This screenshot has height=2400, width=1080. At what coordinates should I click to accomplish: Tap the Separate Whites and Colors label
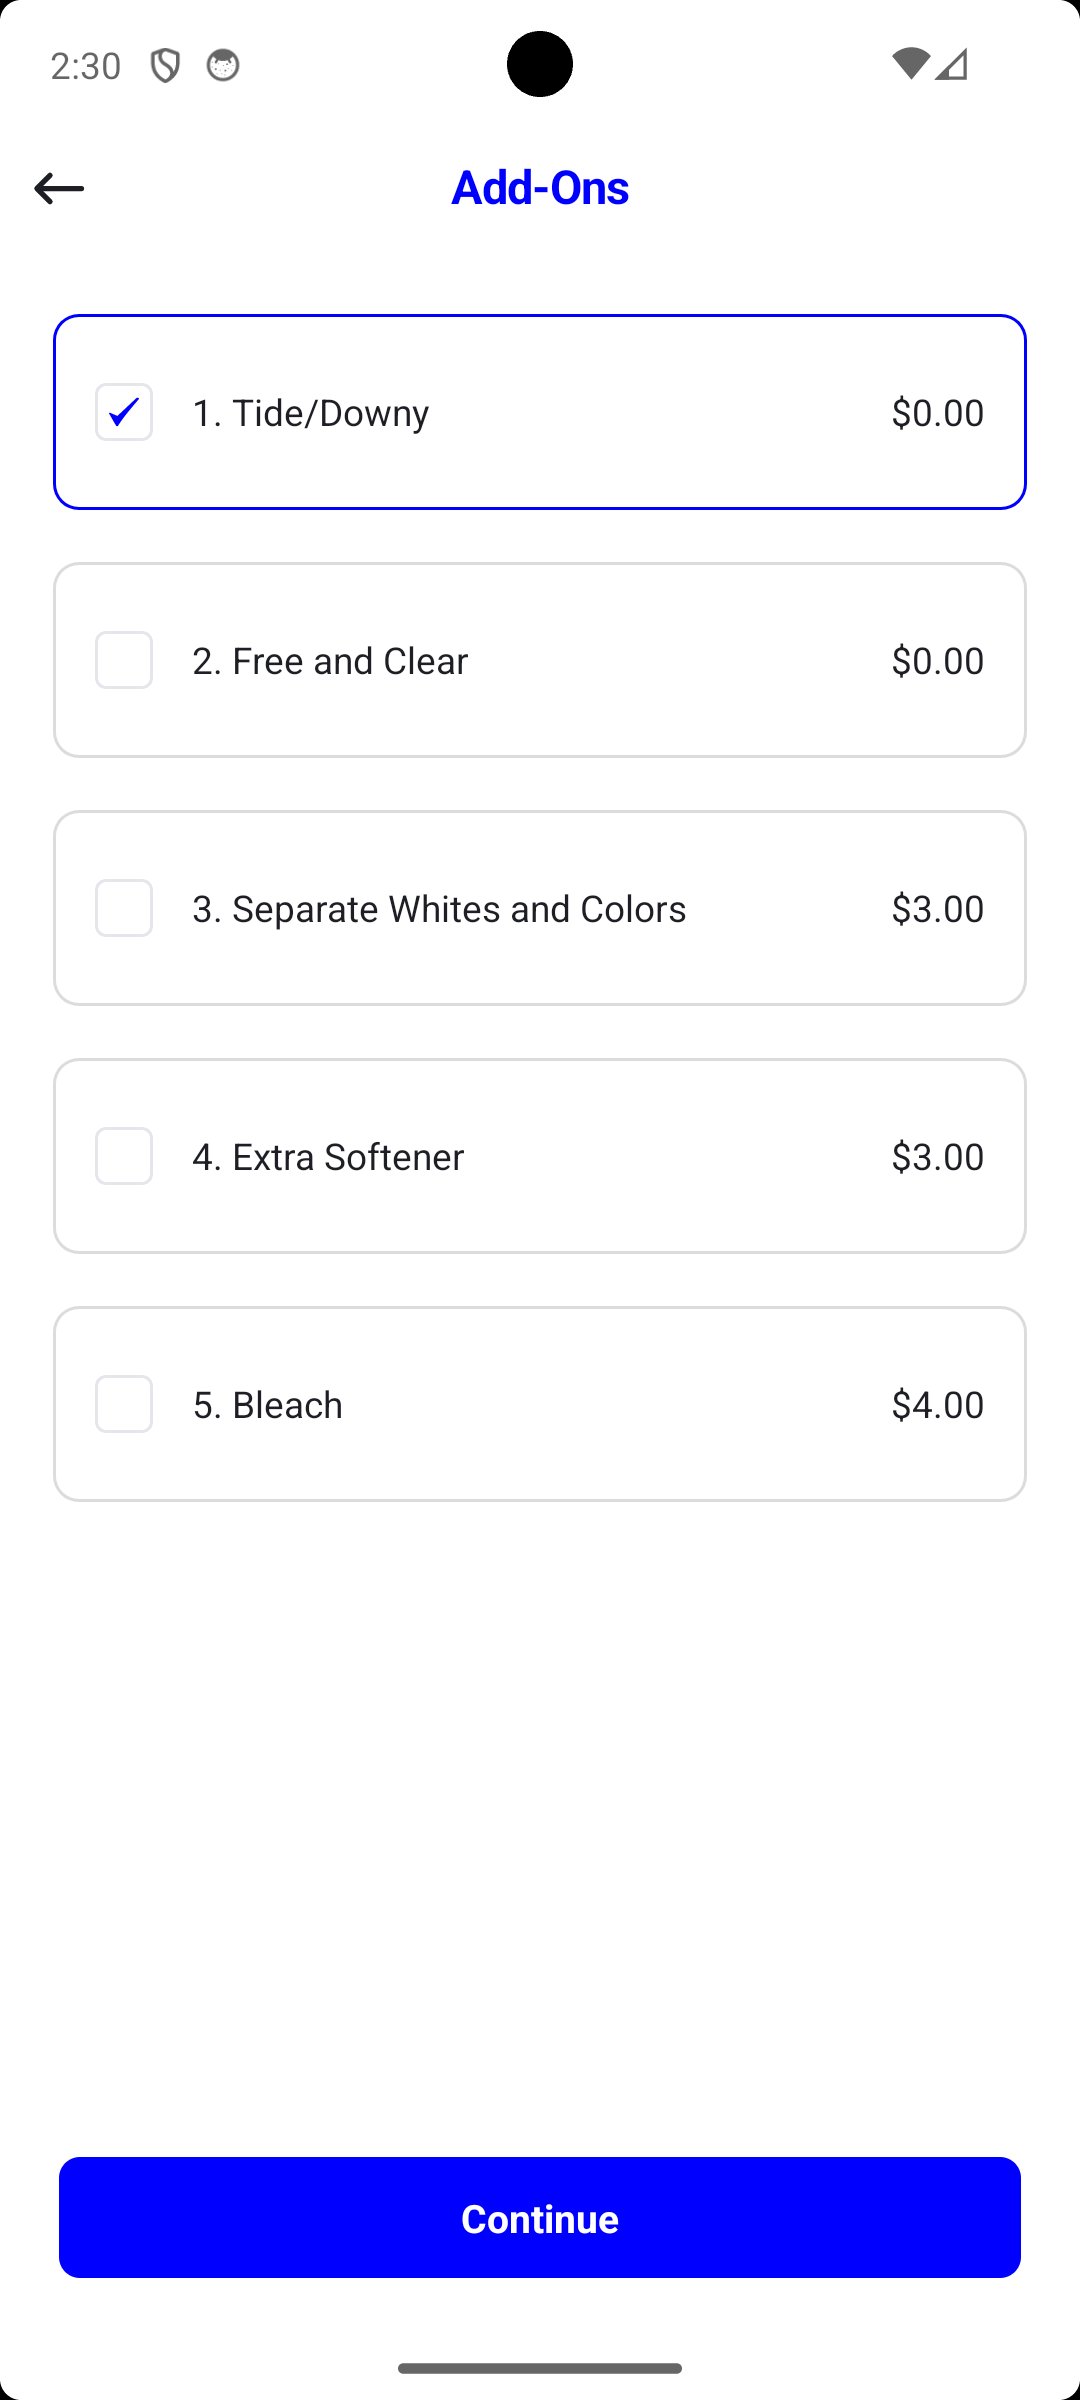coord(439,909)
